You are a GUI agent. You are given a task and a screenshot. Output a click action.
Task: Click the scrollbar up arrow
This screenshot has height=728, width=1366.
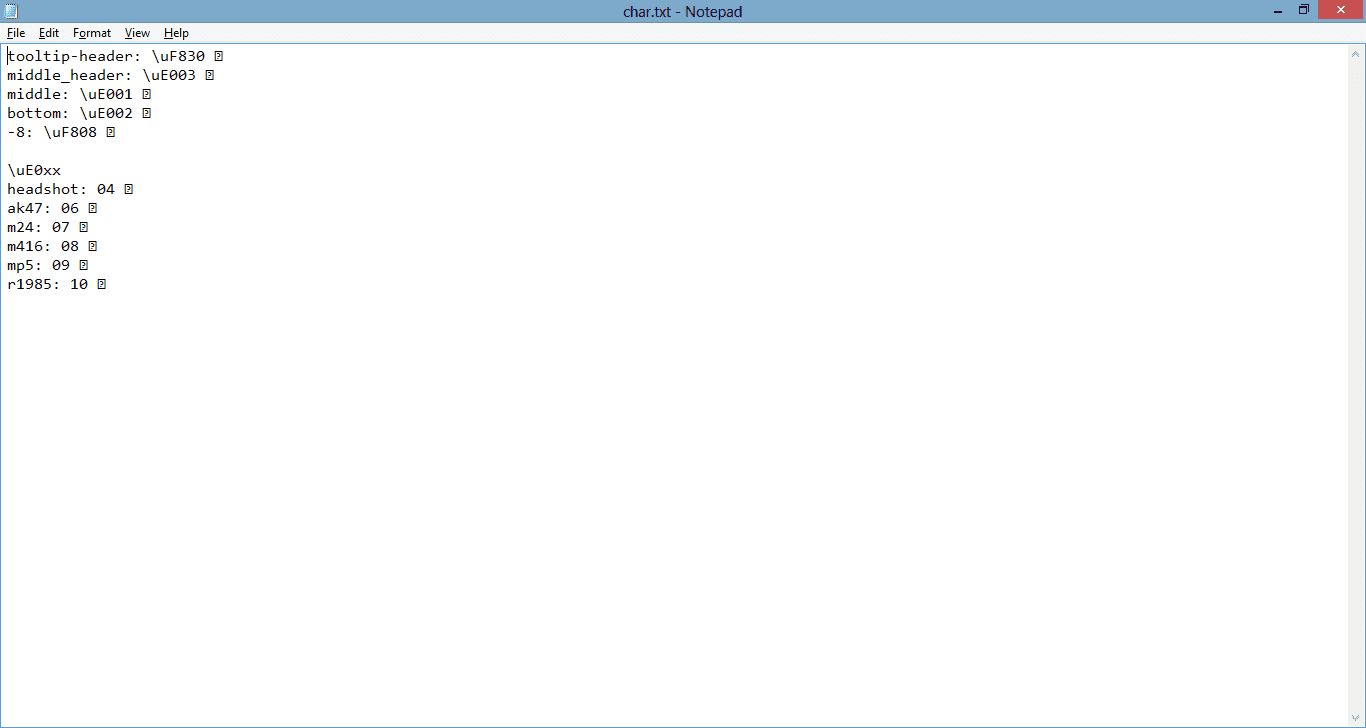pyautogui.click(x=1356, y=53)
